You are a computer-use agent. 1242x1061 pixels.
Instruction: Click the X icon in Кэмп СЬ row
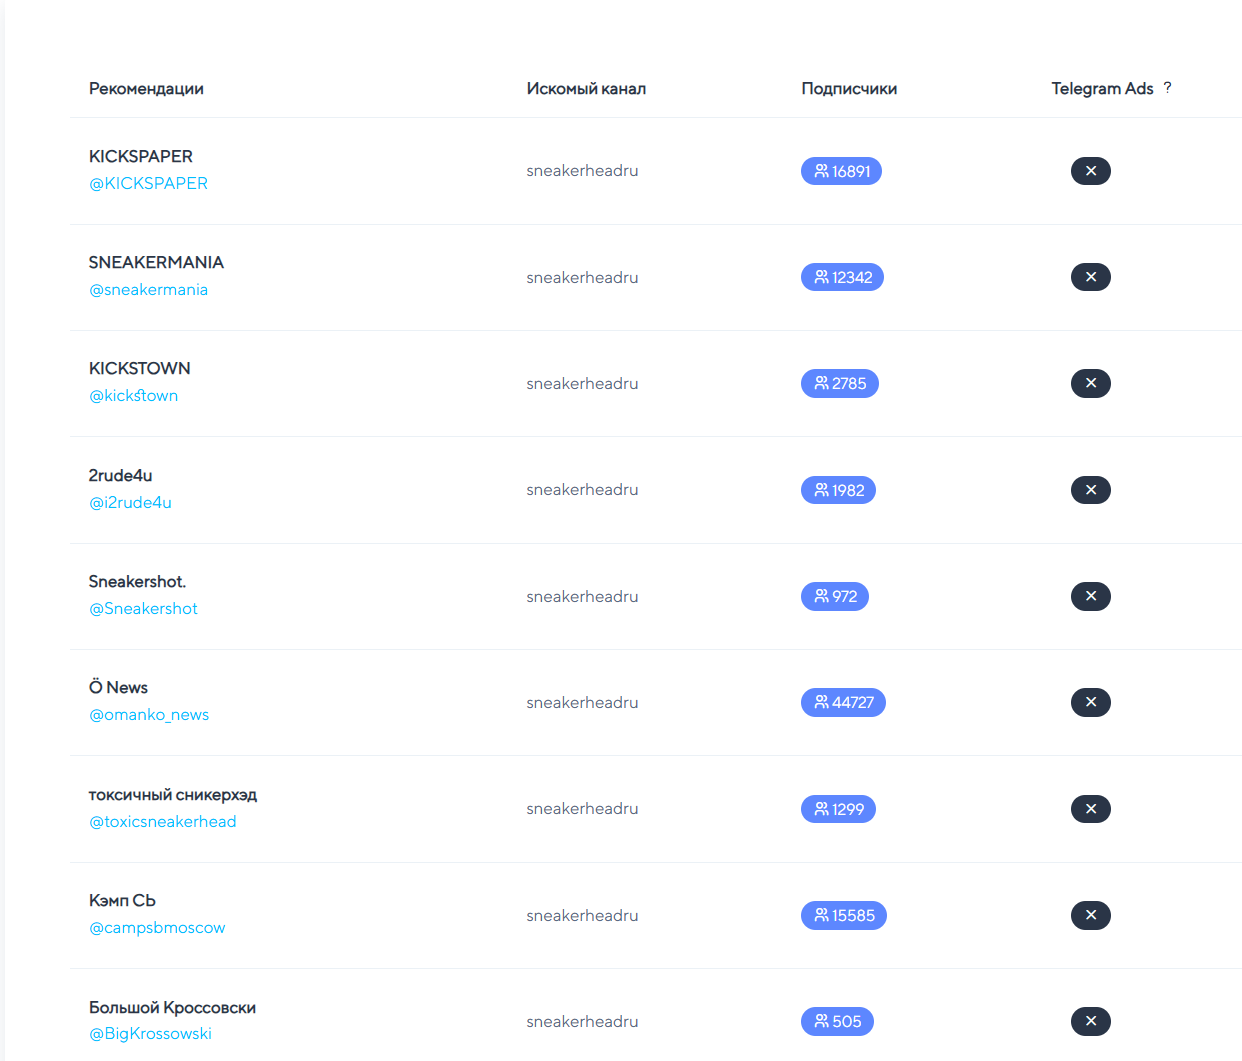pos(1090,915)
